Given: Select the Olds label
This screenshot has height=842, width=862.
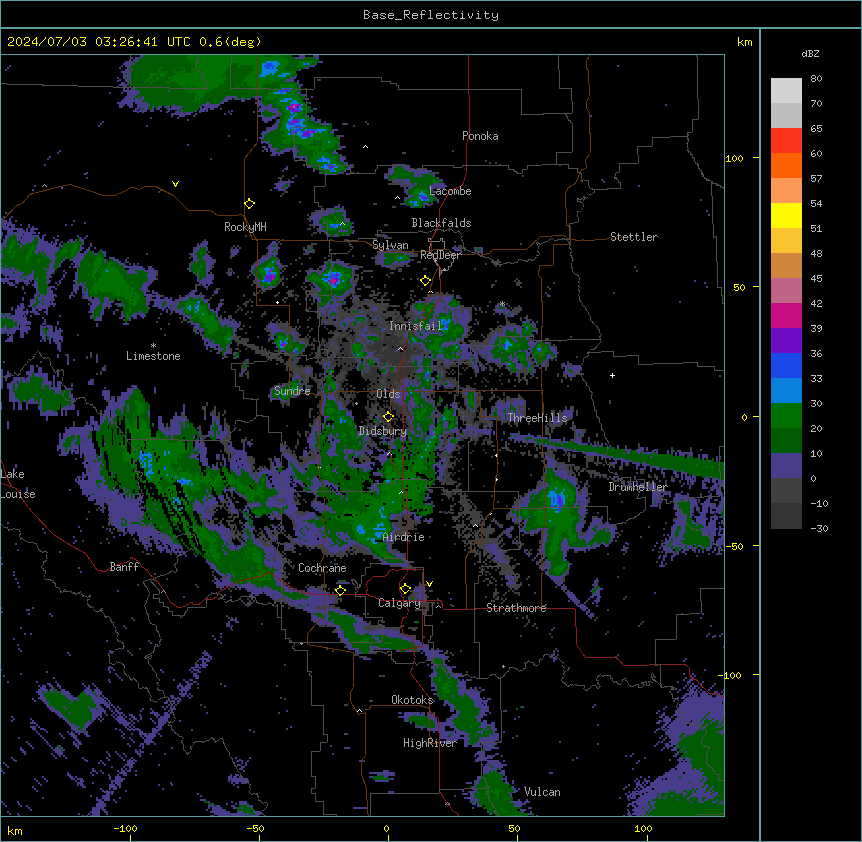Looking at the screenshot, I should coord(388,394).
